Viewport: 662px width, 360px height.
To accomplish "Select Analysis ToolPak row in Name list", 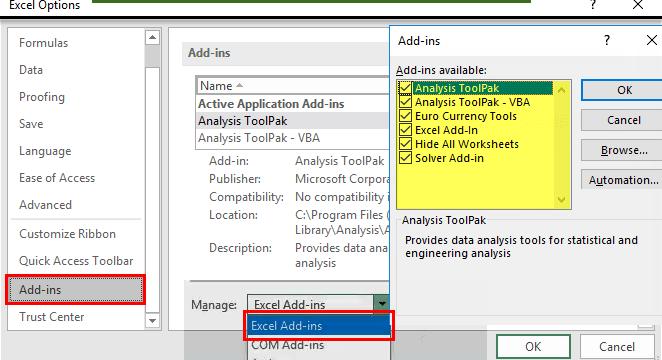I will pyautogui.click(x=292, y=121).
